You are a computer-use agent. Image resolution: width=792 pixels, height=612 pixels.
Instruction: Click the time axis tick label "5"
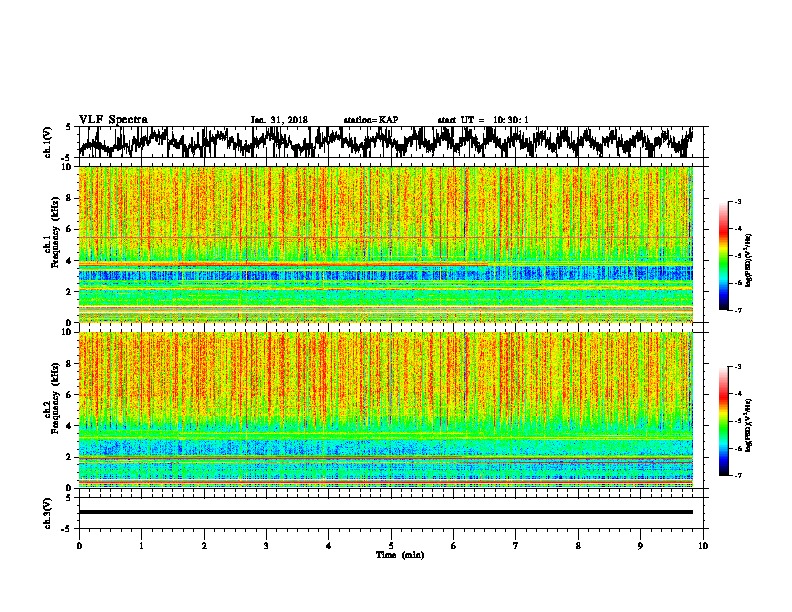[x=391, y=546]
